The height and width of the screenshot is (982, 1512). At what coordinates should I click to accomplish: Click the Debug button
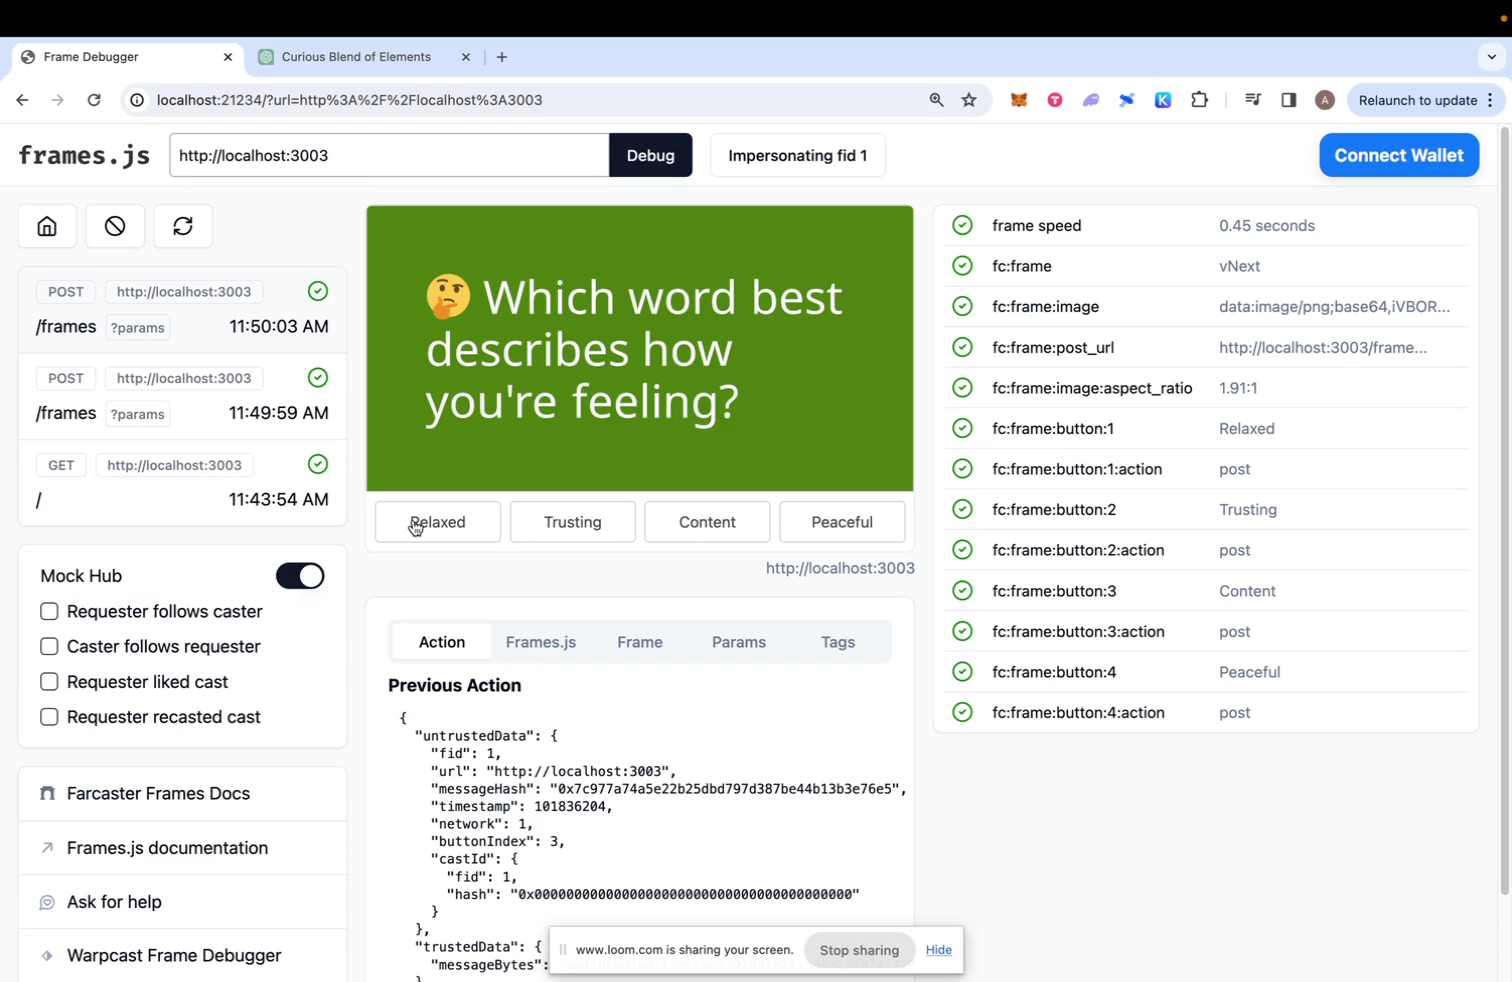[x=651, y=155]
